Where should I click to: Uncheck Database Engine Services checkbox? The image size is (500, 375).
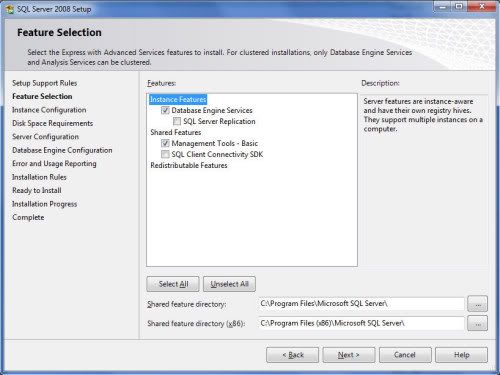tap(165, 110)
